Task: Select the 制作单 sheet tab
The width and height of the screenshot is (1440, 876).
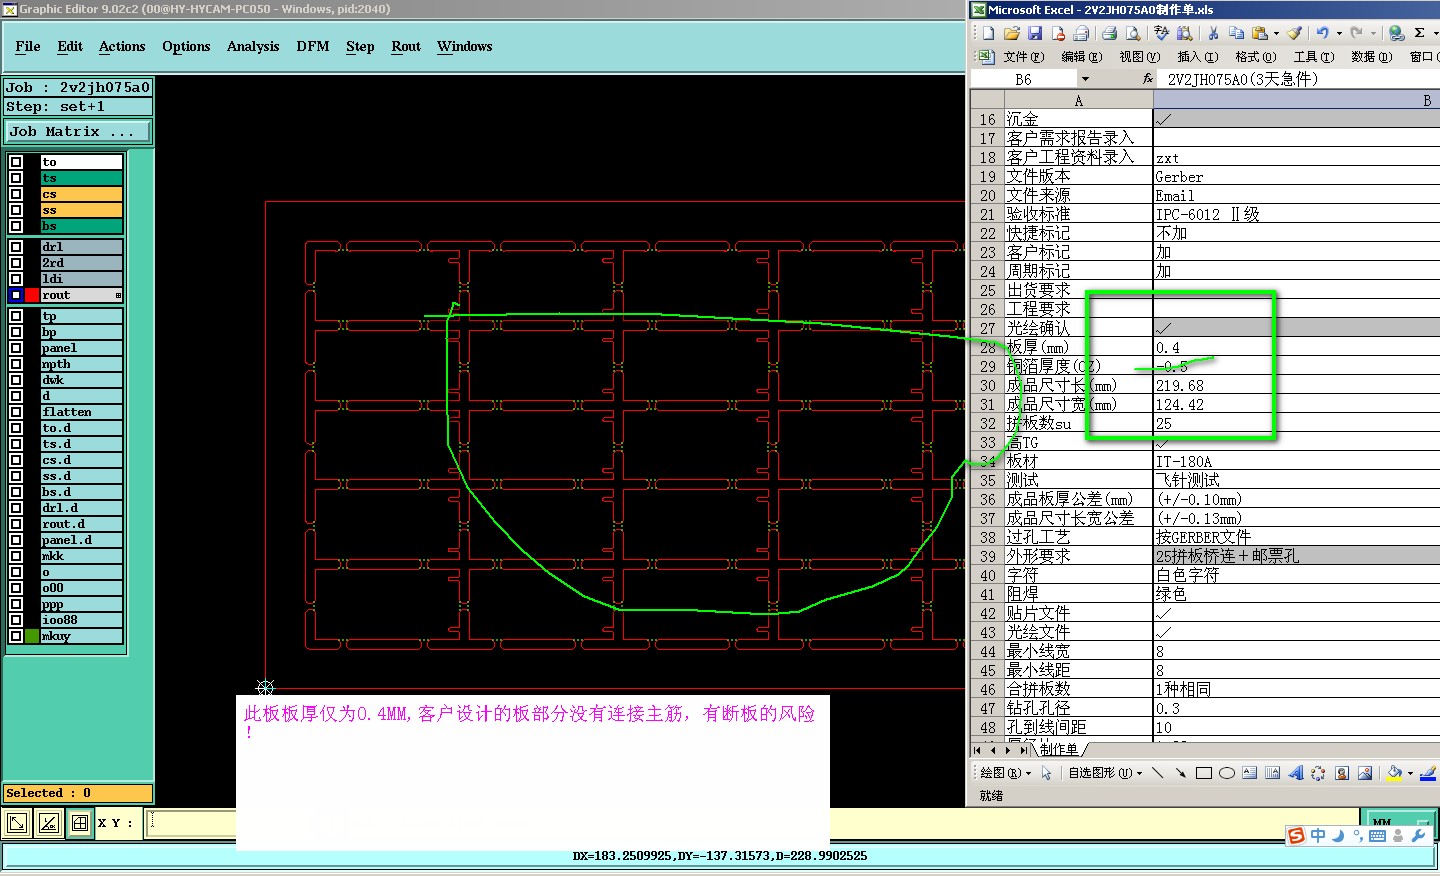Action: click(x=1059, y=749)
